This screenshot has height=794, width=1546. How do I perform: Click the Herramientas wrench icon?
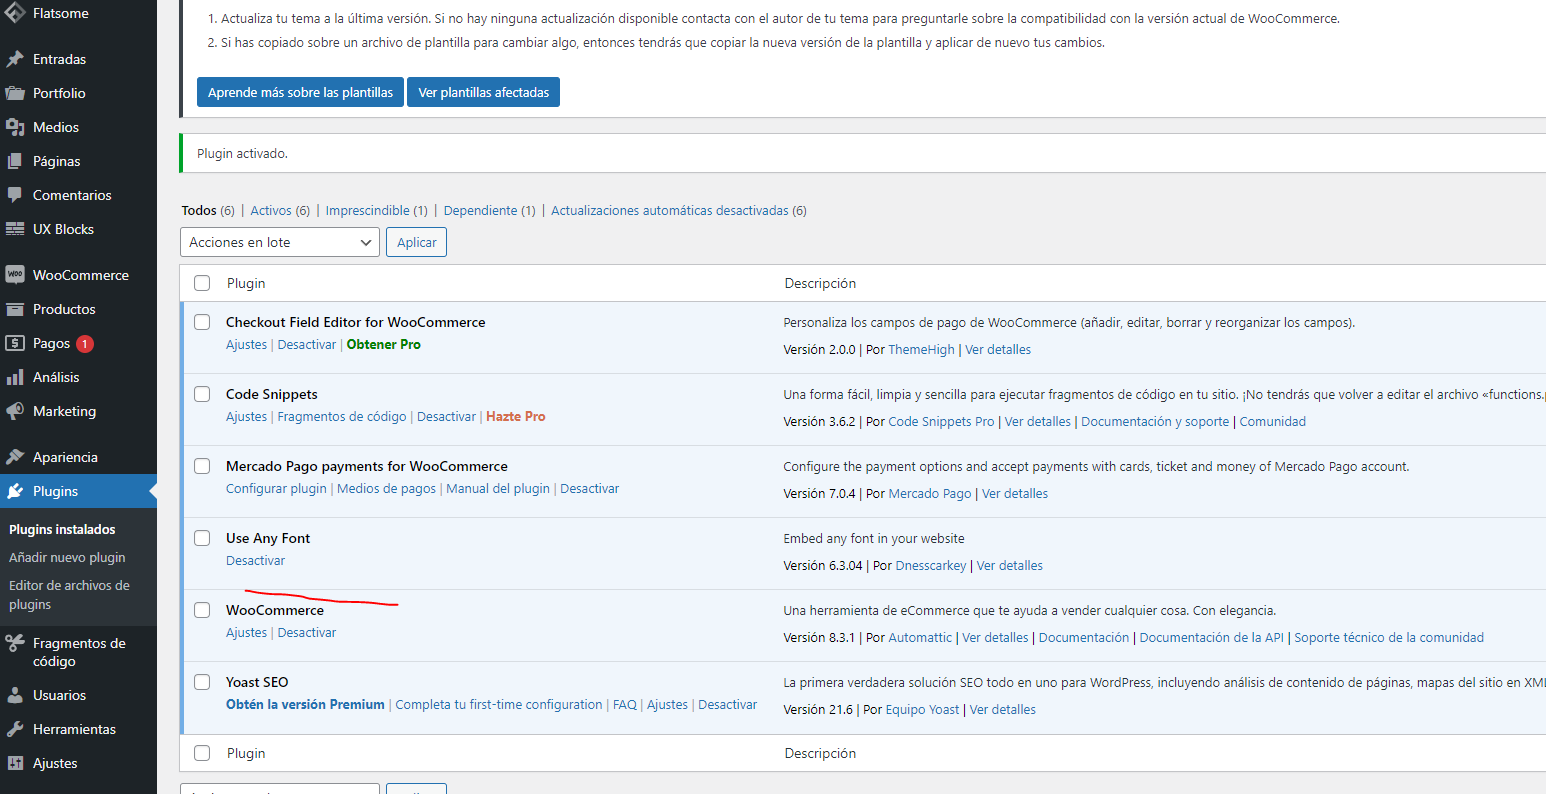point(15,729)
